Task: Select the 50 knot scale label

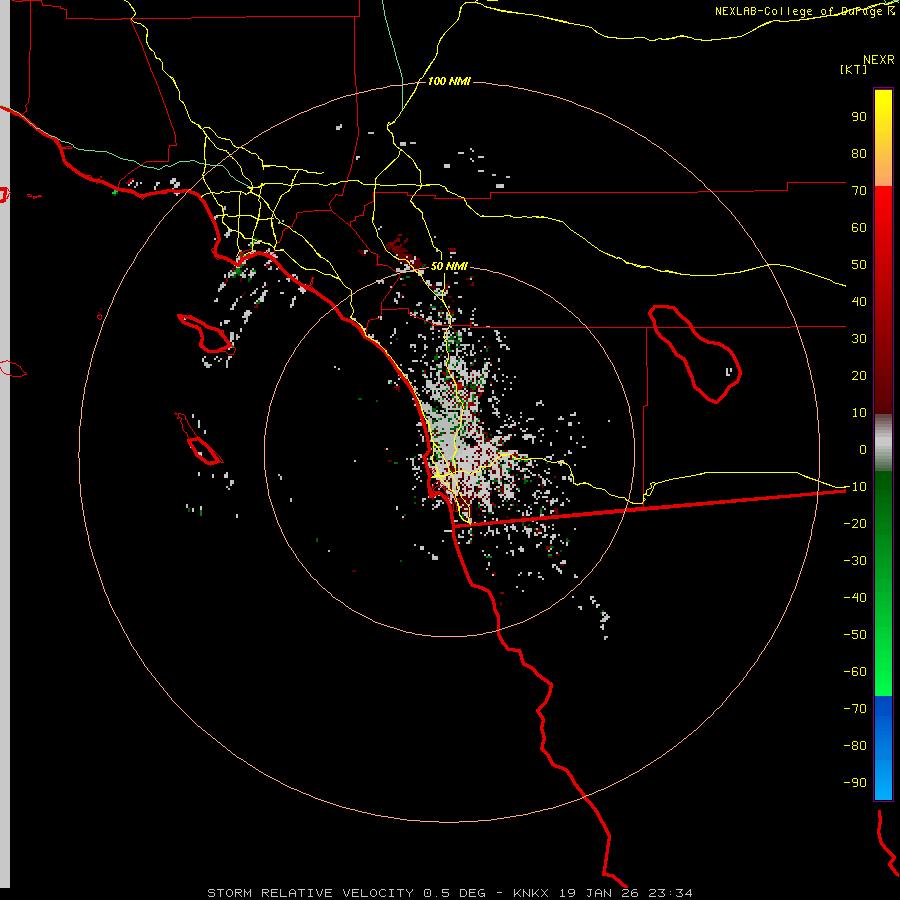Action: 859,265
